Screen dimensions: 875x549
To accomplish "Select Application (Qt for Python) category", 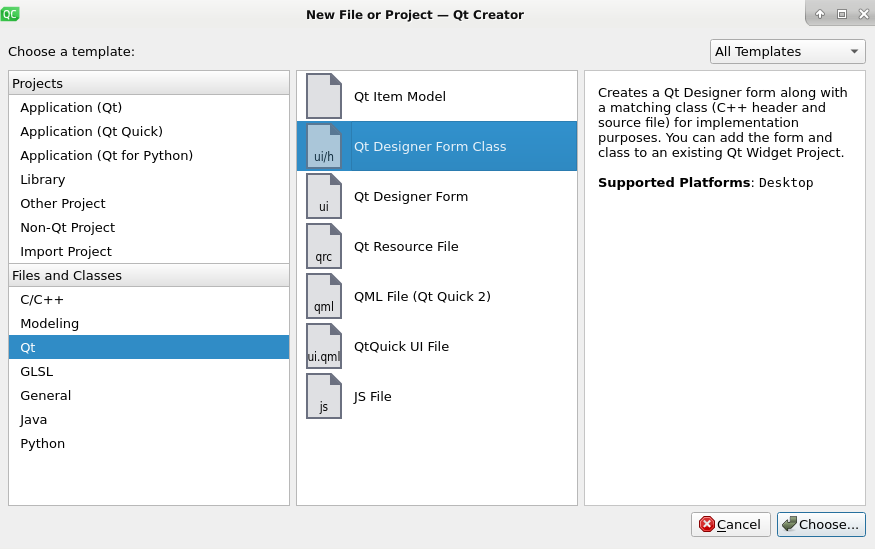I will (149, 155).
